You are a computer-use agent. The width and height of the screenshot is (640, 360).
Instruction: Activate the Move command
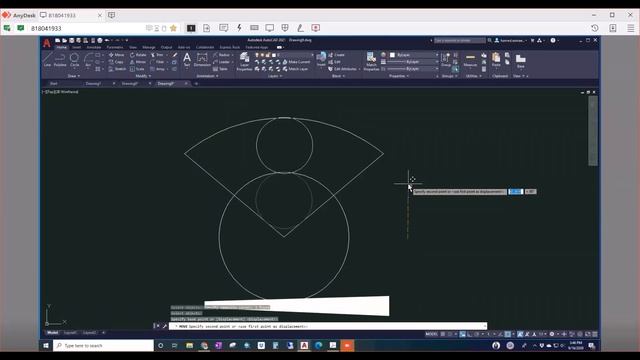coord(116,55)
